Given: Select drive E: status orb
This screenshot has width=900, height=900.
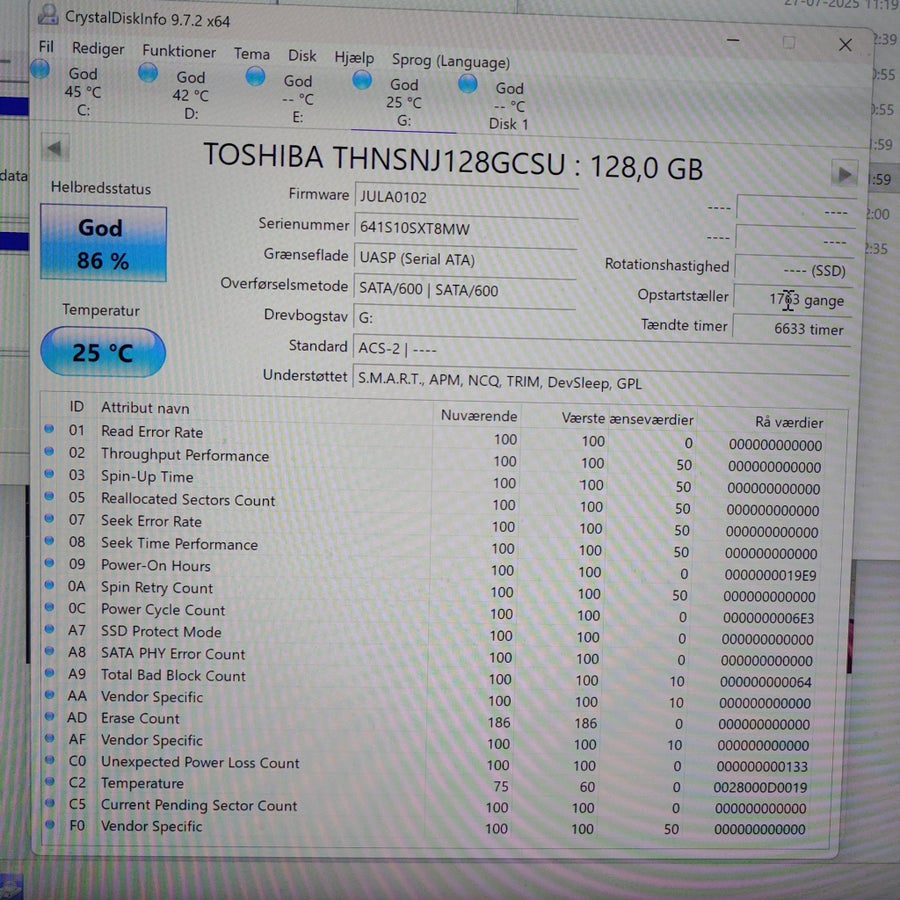Looking at the screenshot, I should 255,76.
